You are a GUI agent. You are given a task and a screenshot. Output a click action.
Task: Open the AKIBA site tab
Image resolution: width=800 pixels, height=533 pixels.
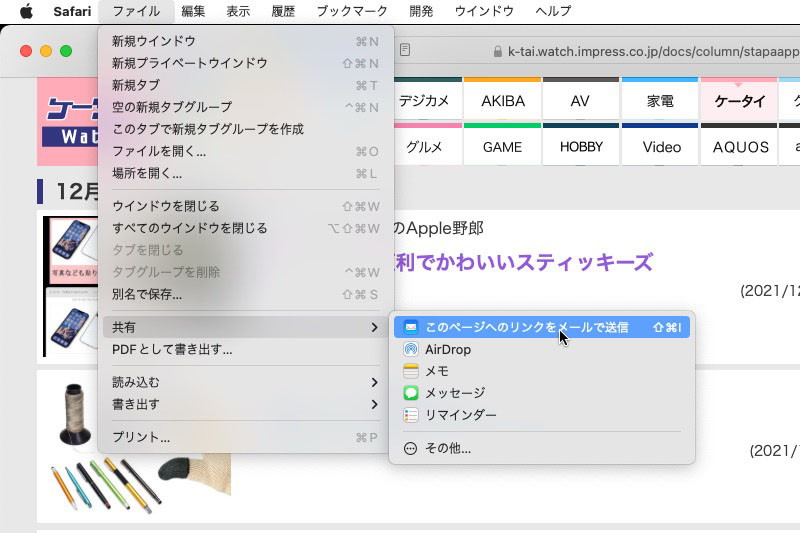(503, 98)
